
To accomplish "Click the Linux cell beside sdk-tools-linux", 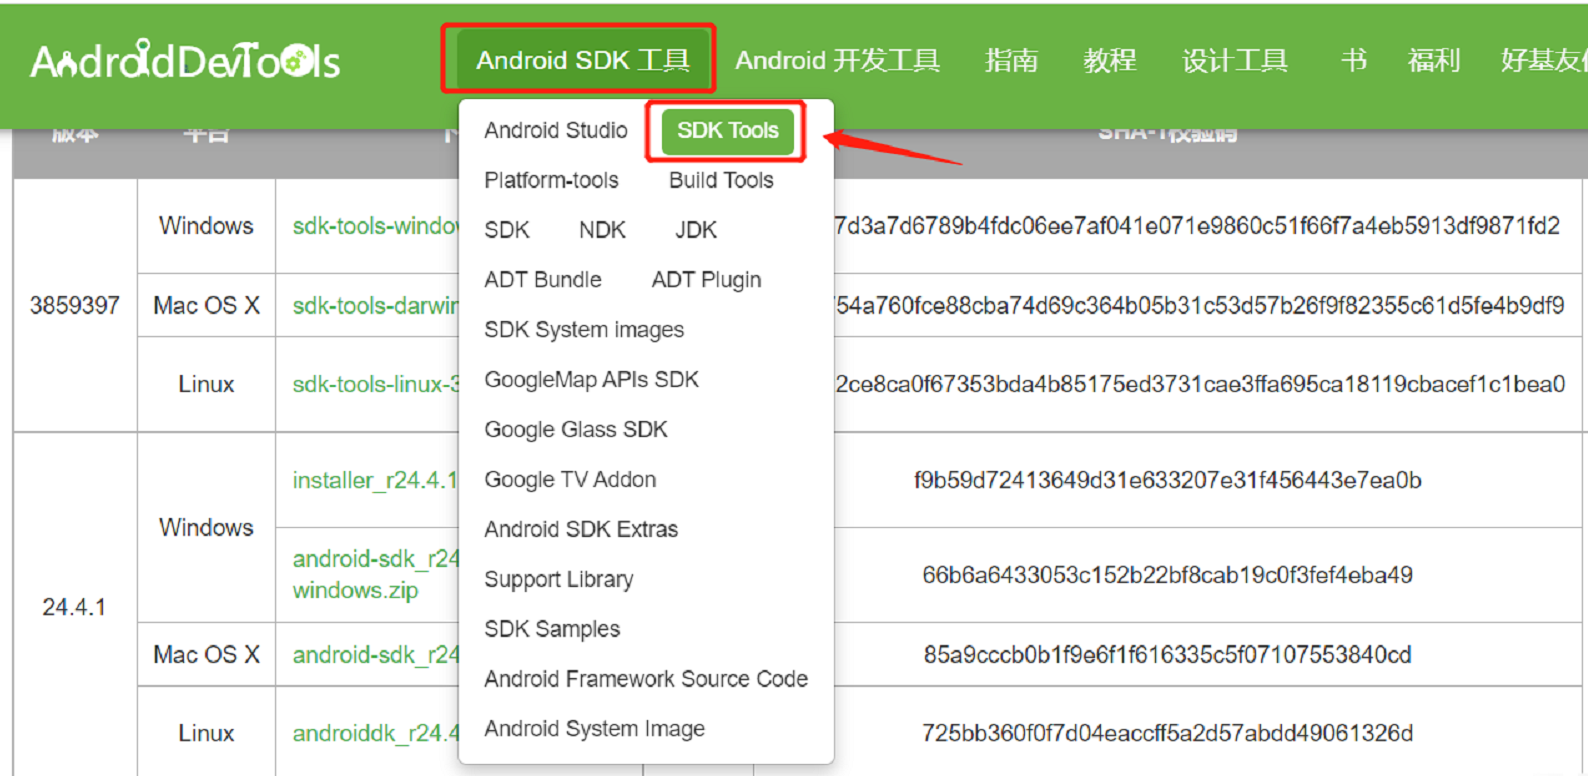I will (x=206, y=384).
